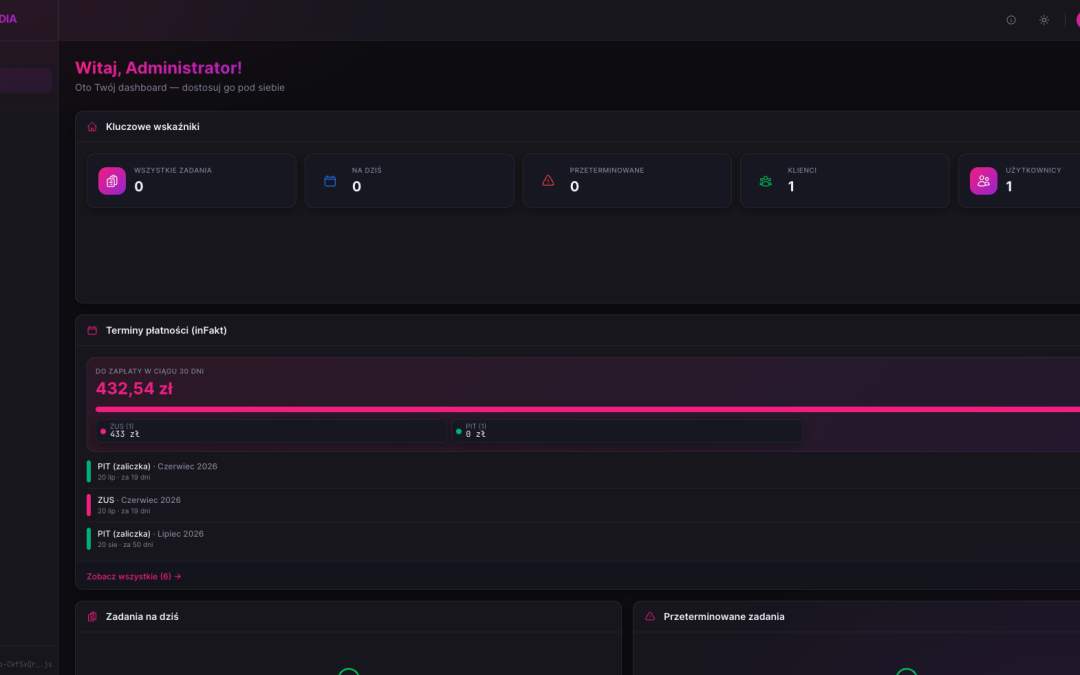Click the Przeterminowane warning triangle icon
Viewport: 1080px width, 675px height.
coord(548,180)
